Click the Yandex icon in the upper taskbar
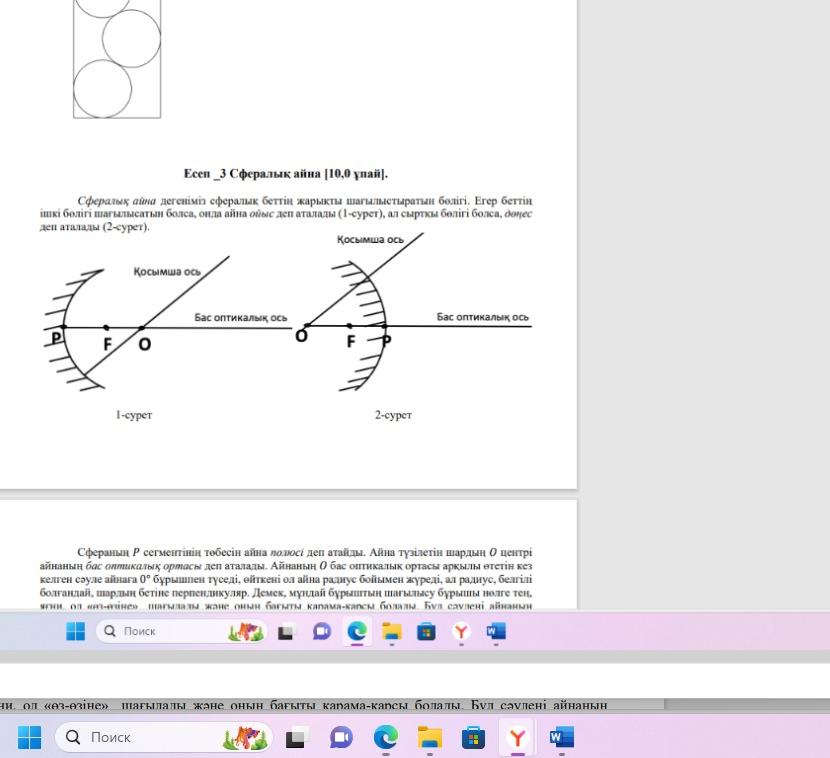Screen dimensions: 830x758 461,631
